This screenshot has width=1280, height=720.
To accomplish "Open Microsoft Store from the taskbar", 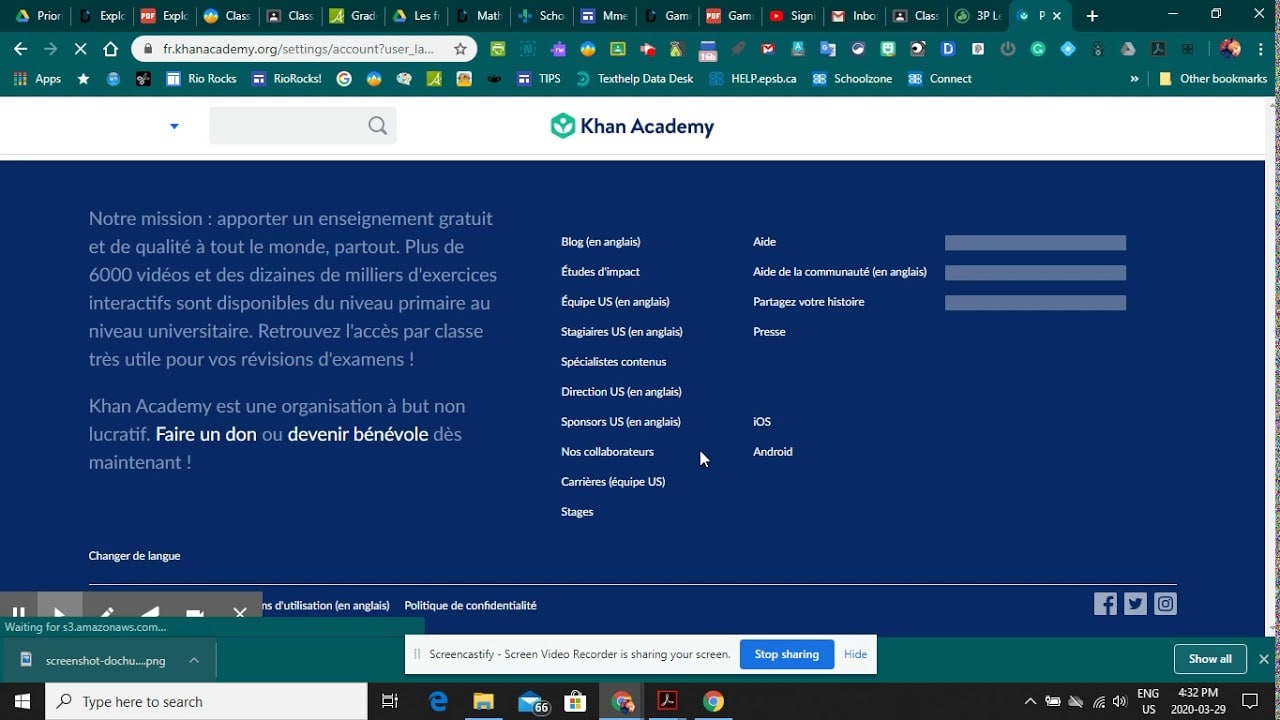I will pyautogui.click(x=576, y=701).
